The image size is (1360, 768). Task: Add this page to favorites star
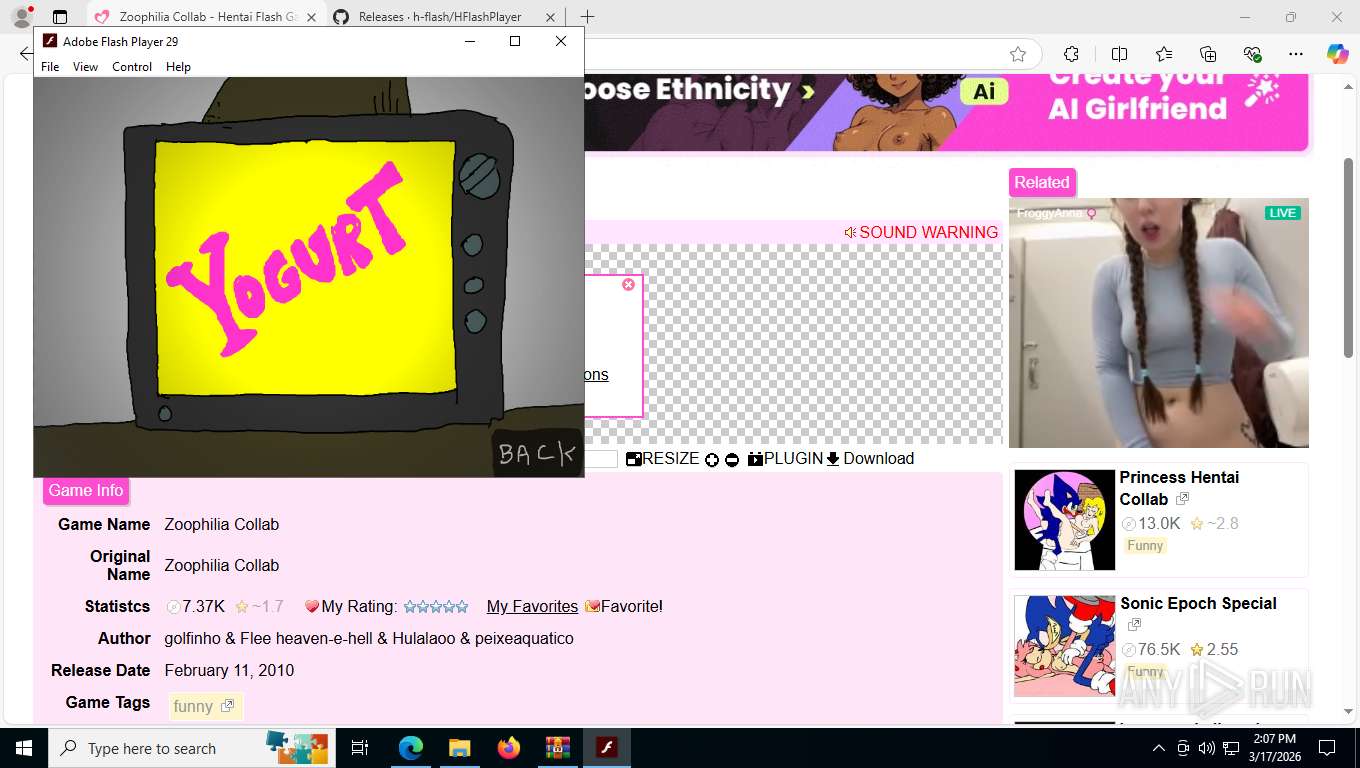tap(1018, 54)
